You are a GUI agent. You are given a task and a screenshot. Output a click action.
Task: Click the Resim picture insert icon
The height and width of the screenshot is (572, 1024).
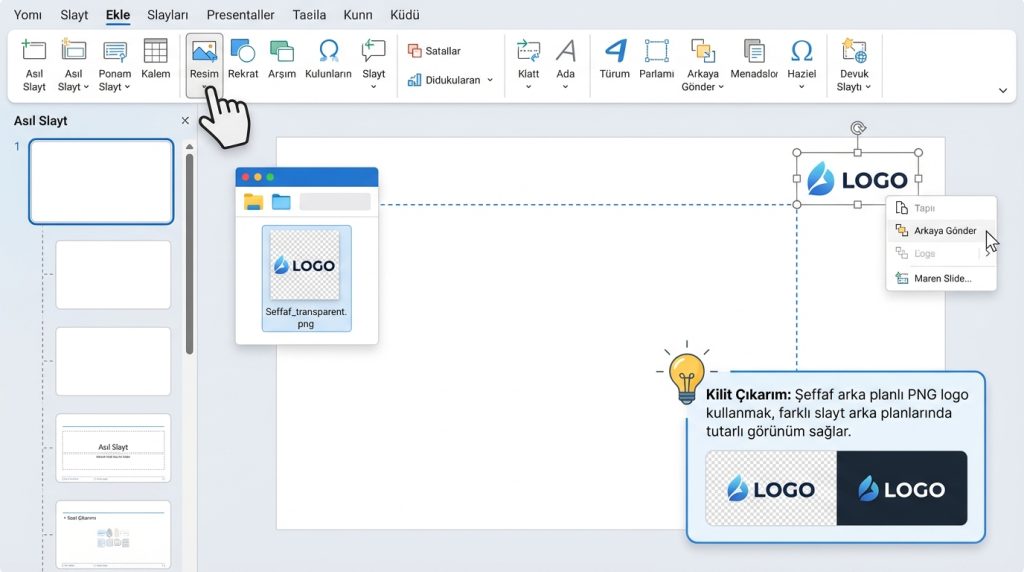tap(204, 52)
